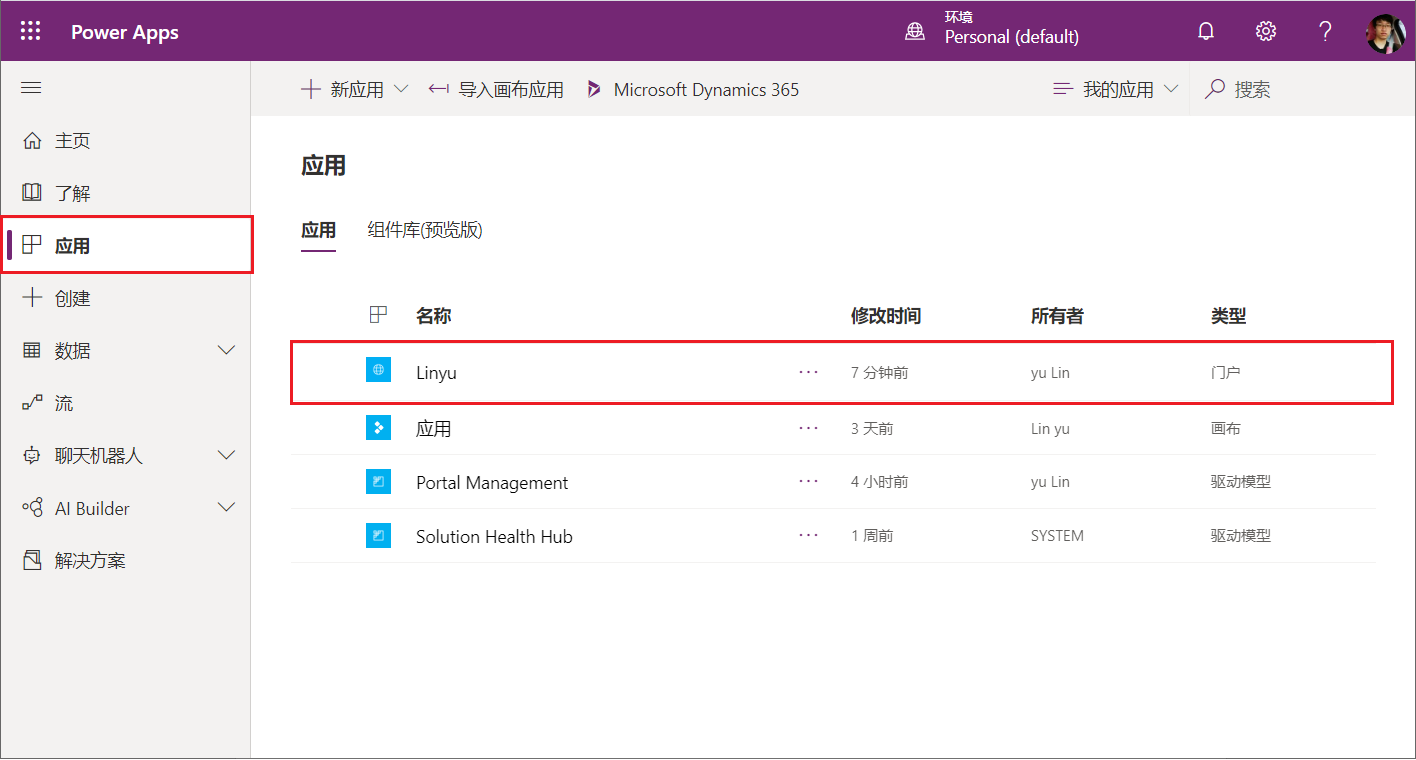The image size is (1416, 760).
Task: Click the plus icon of 新应用
Action: tap(311, 89)
